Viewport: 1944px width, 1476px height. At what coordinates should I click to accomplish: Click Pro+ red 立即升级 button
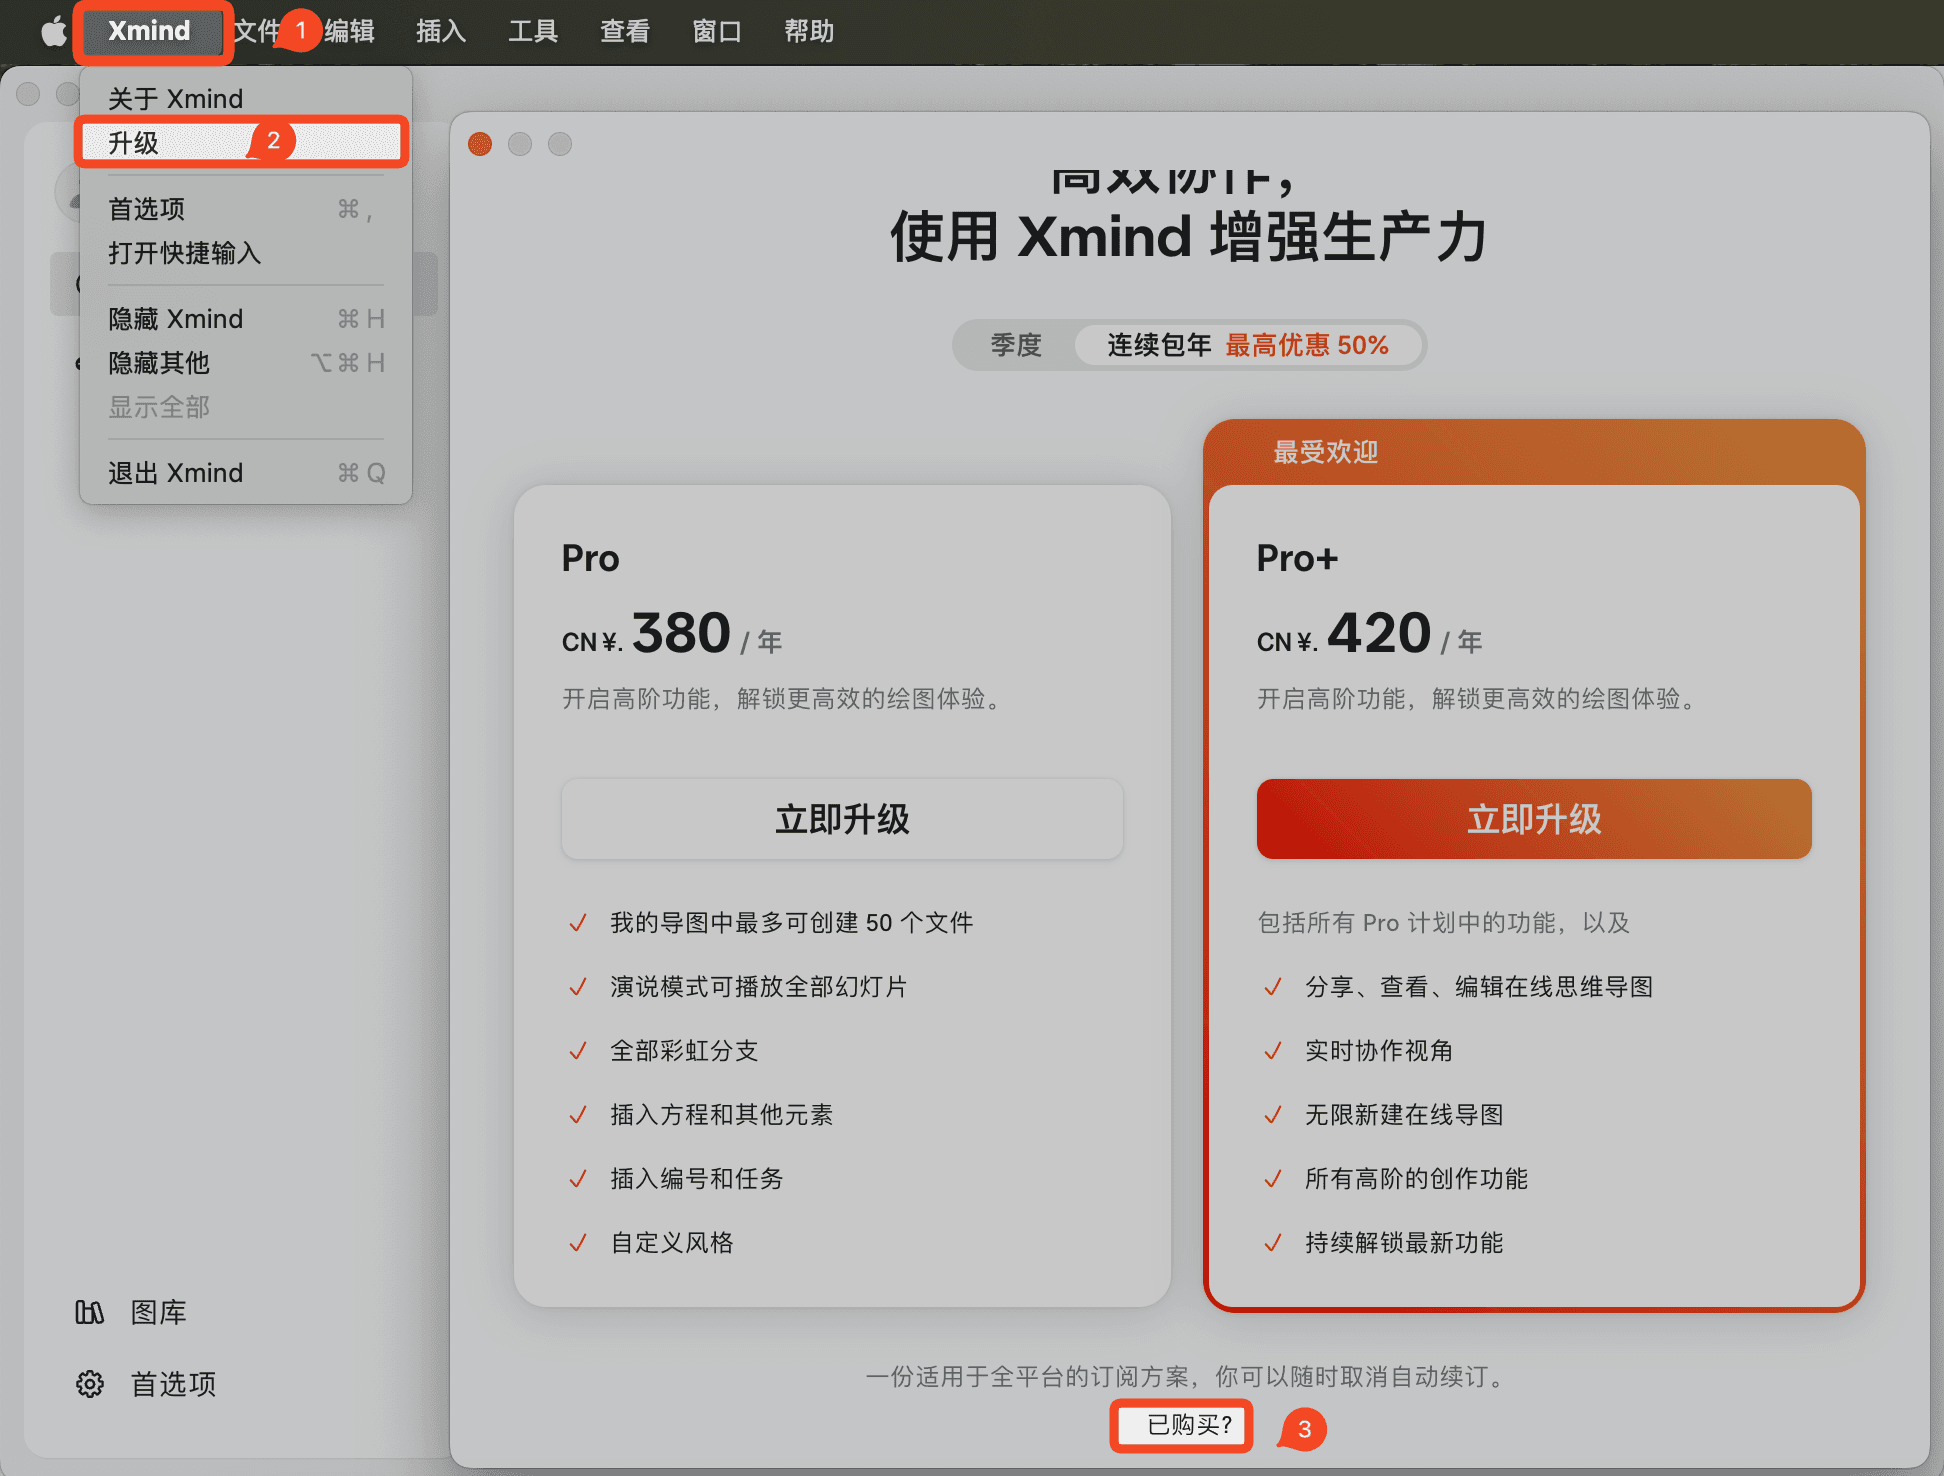1533,819
